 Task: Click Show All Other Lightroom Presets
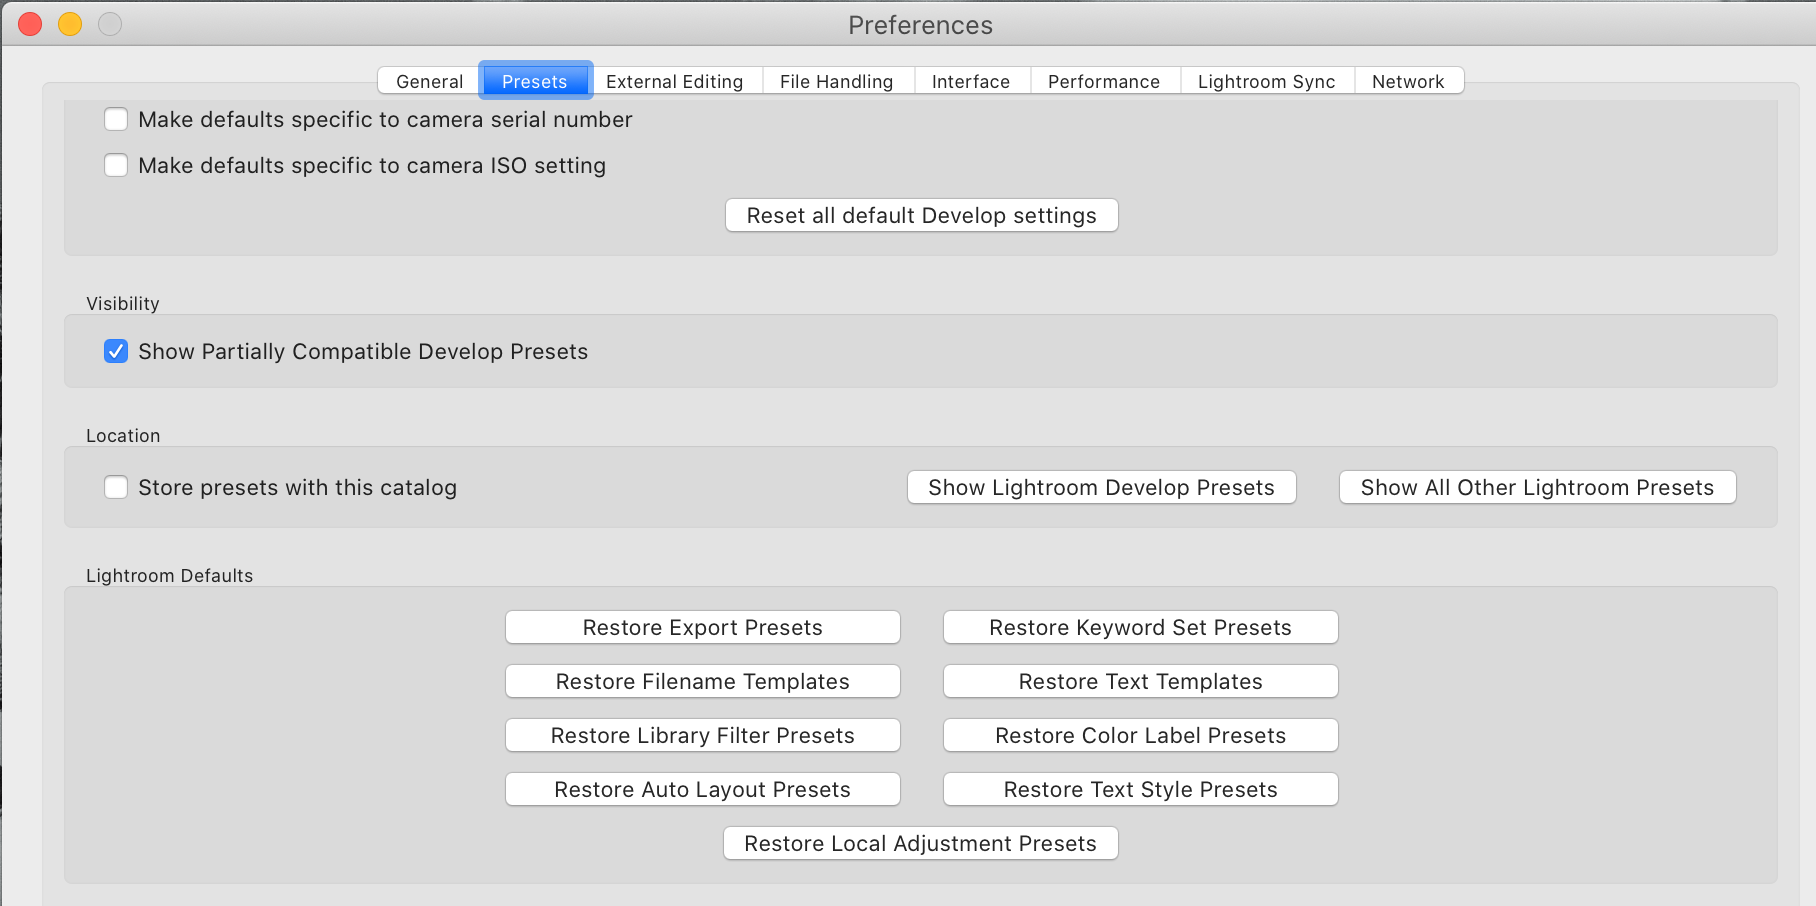click(1537, 487)
